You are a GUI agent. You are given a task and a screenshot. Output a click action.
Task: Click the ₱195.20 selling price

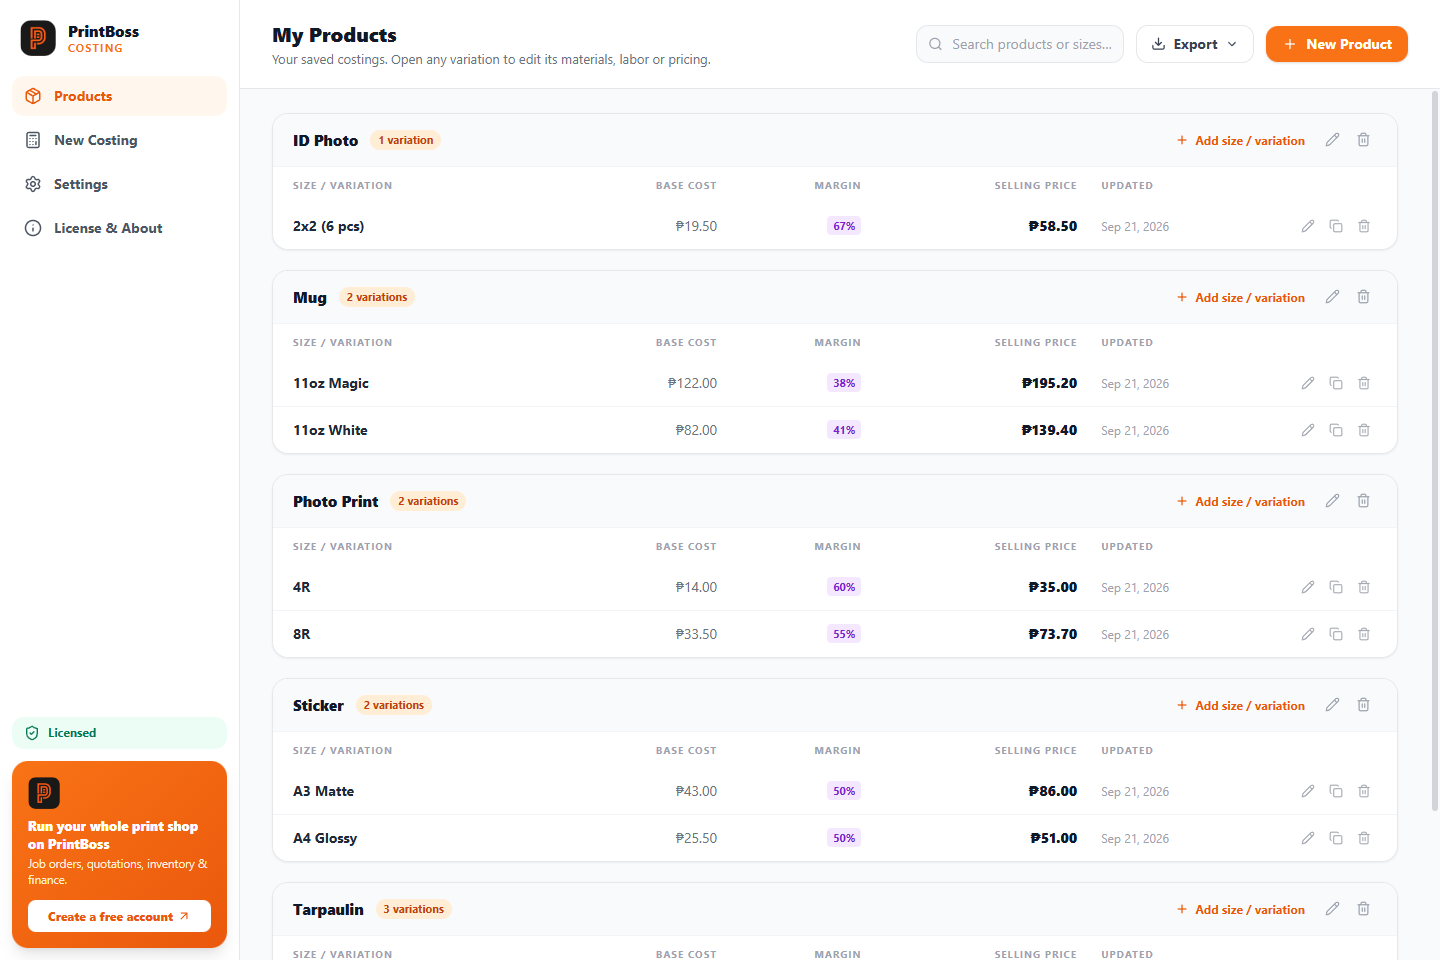(1049, 383)
